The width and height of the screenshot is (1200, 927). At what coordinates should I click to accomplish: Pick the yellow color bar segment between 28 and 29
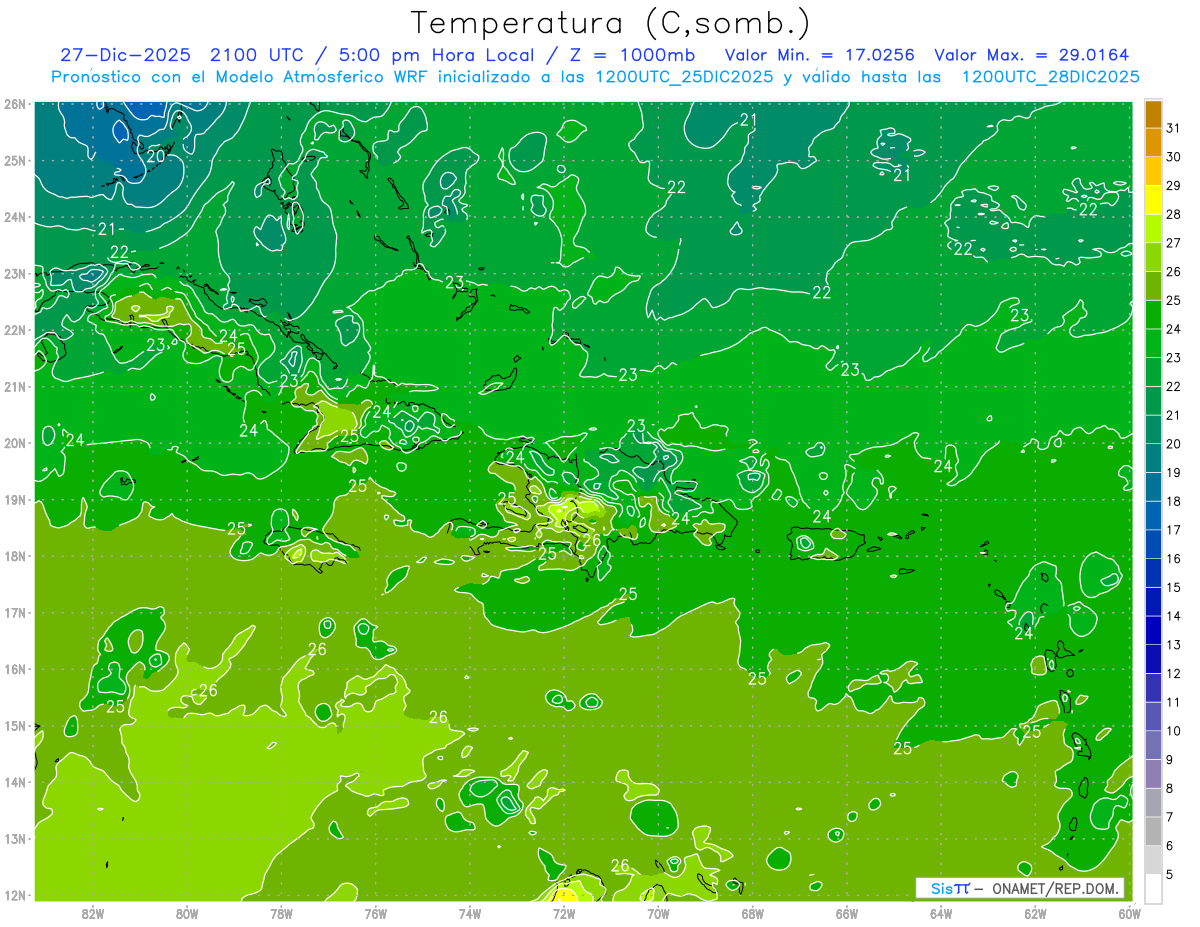click(x=1153, y=200)
